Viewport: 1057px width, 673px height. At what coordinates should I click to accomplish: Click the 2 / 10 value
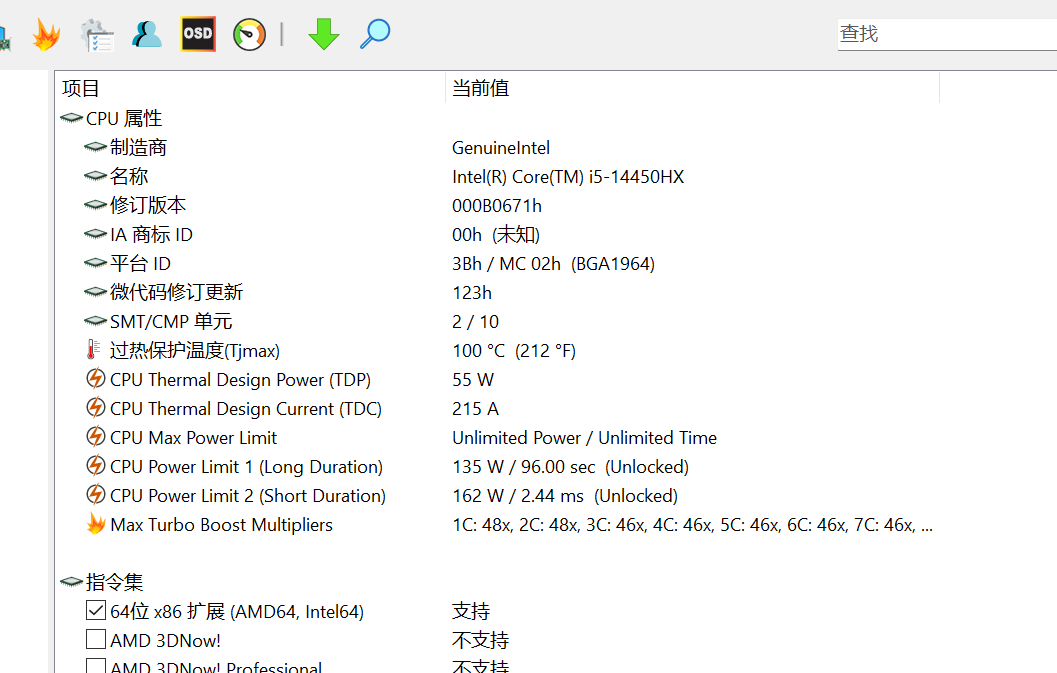coord(475,322)
